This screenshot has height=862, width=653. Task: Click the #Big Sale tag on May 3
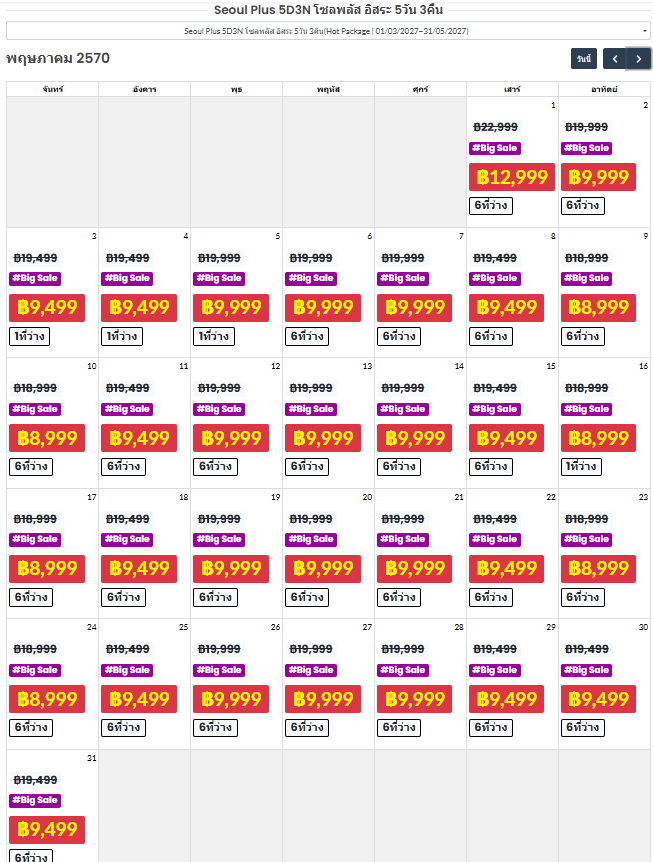[x=35, y=278]
